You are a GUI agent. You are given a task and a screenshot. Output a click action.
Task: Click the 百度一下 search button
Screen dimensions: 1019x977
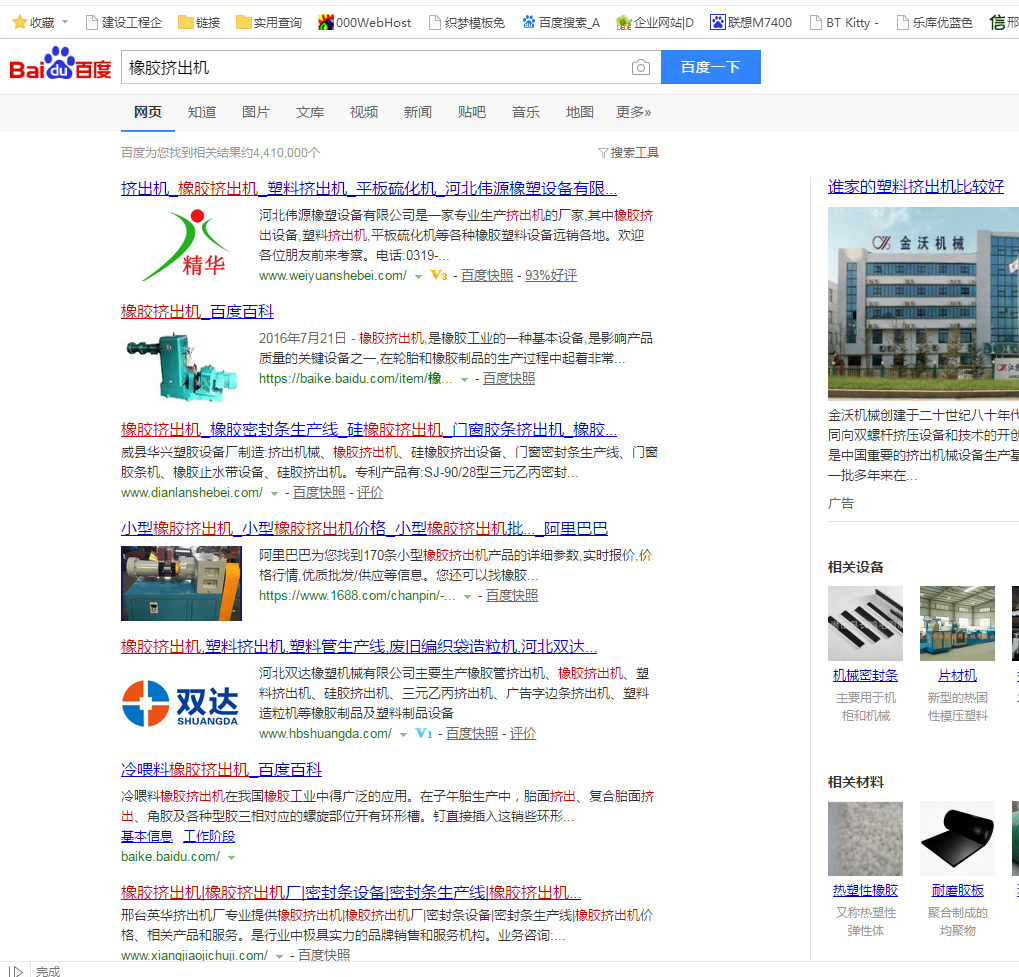pos(710,67)
